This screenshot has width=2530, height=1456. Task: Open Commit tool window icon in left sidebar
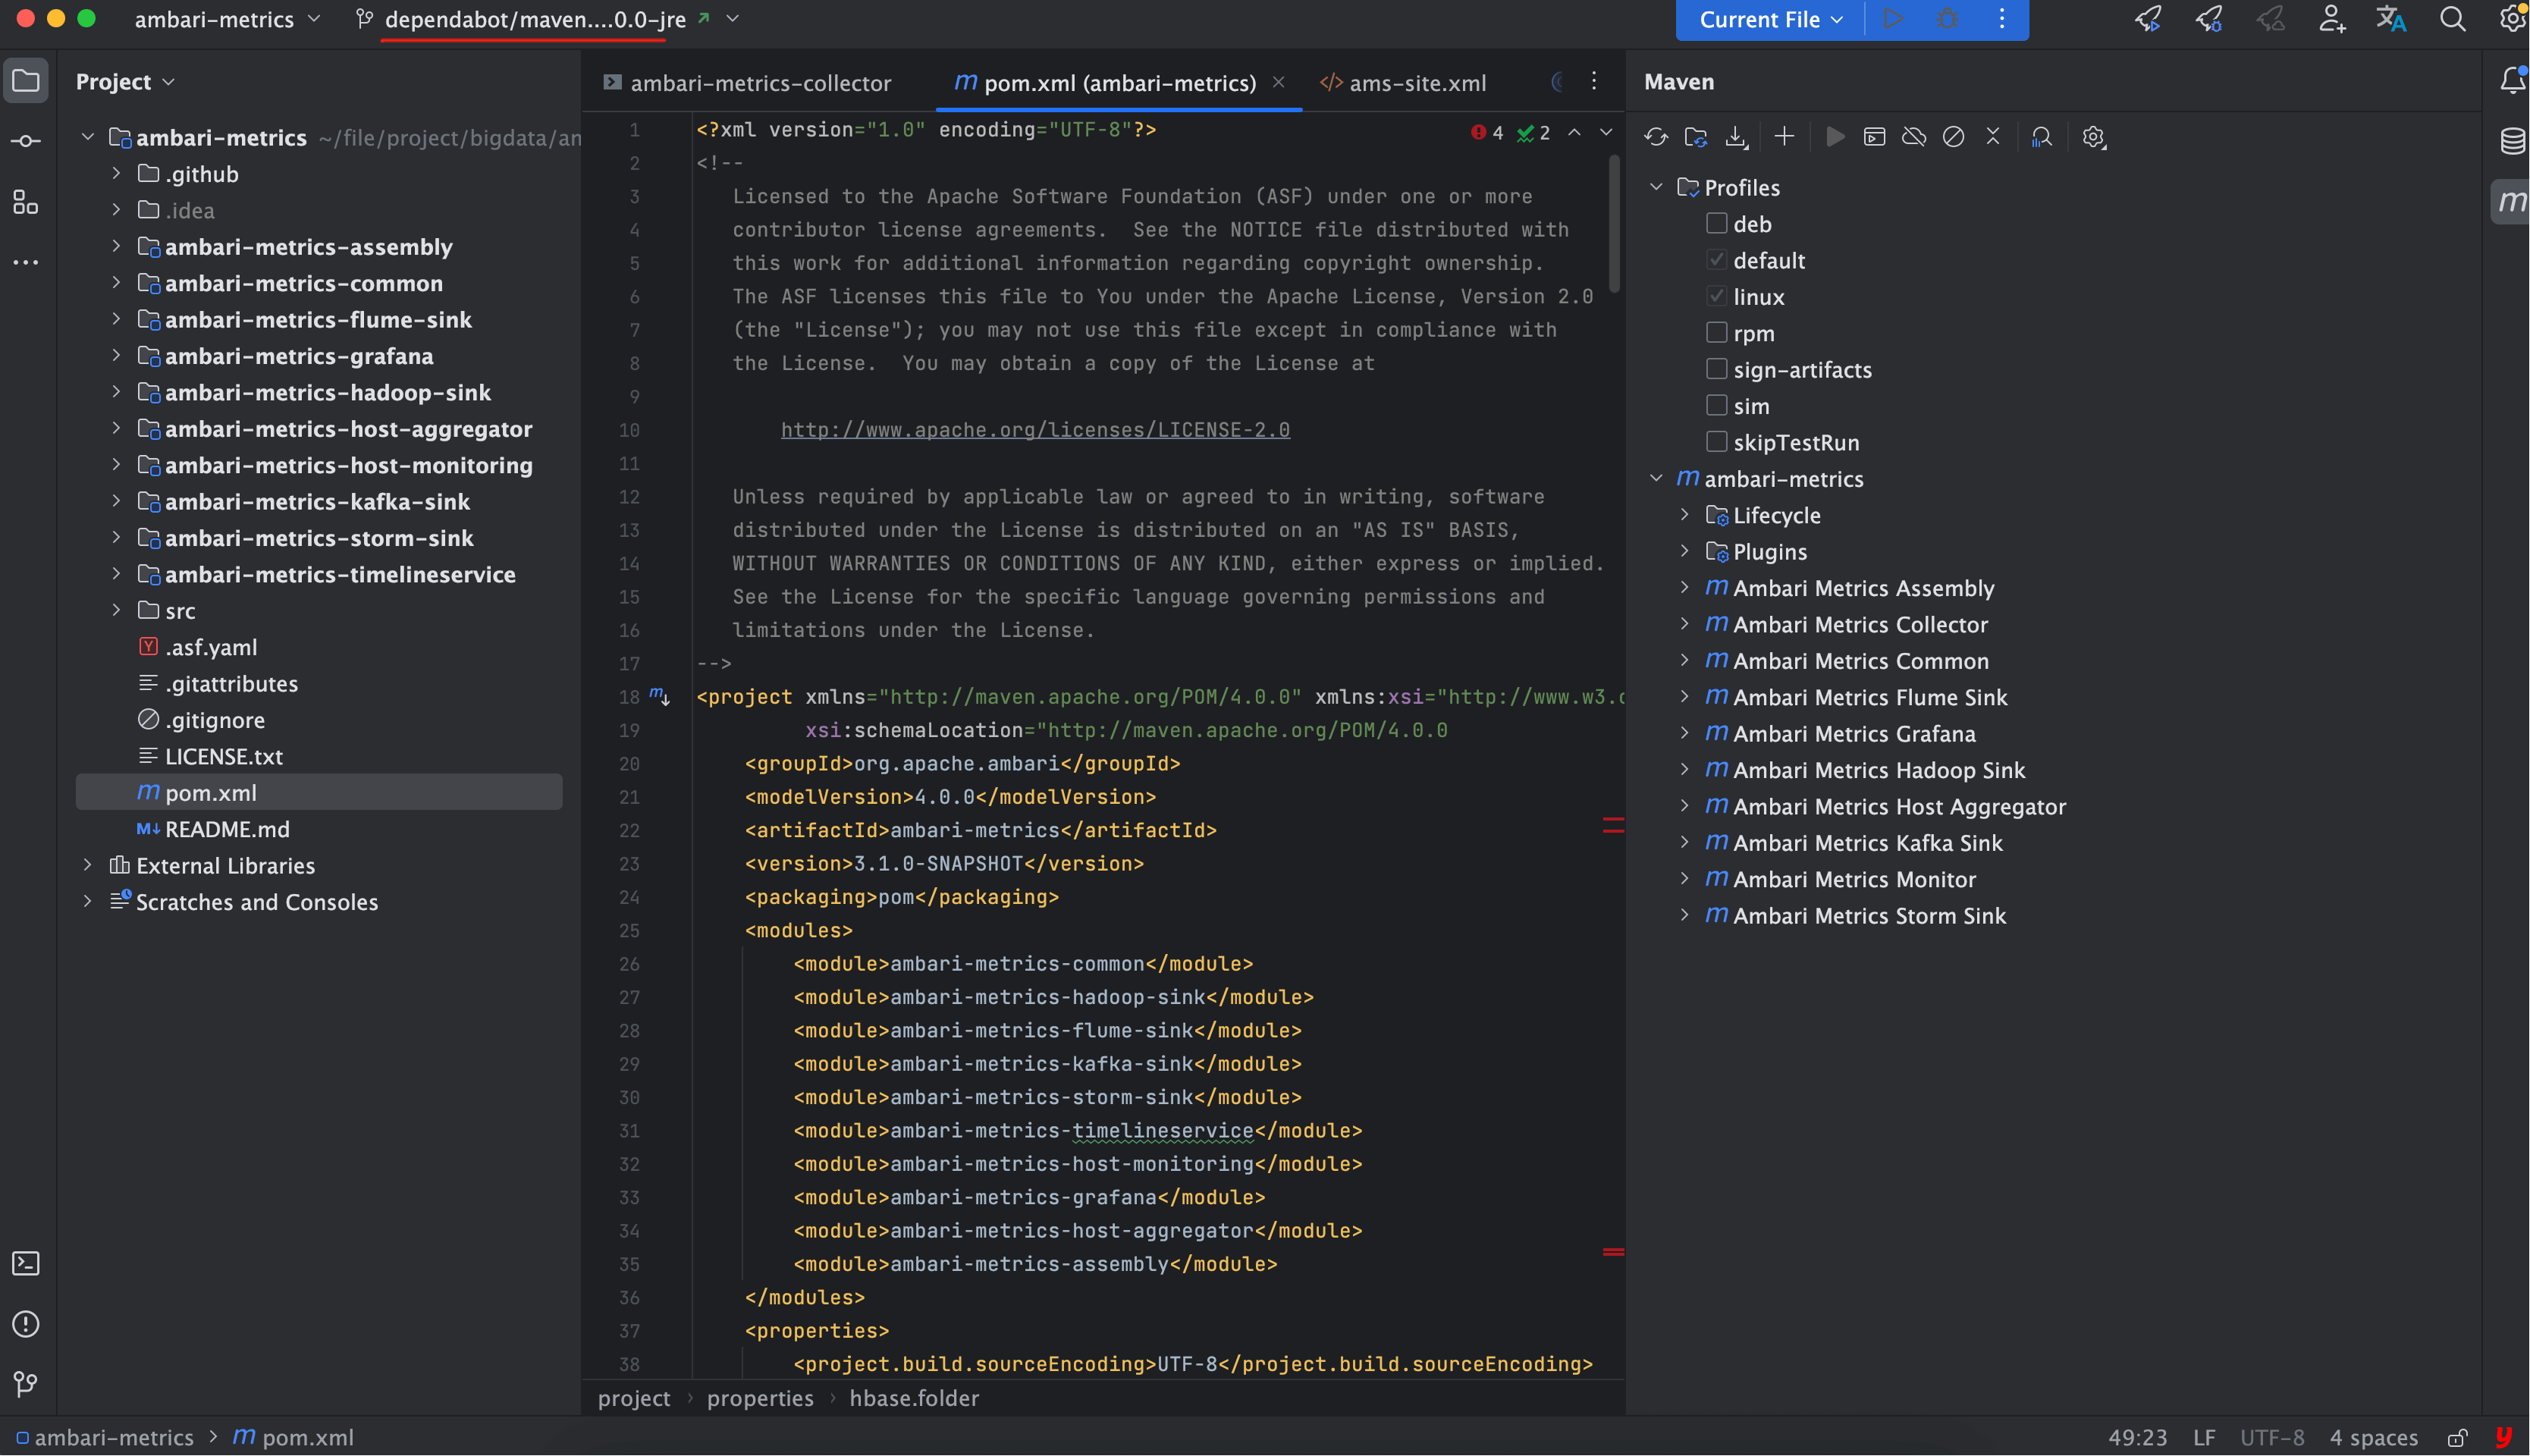(26, 141)
